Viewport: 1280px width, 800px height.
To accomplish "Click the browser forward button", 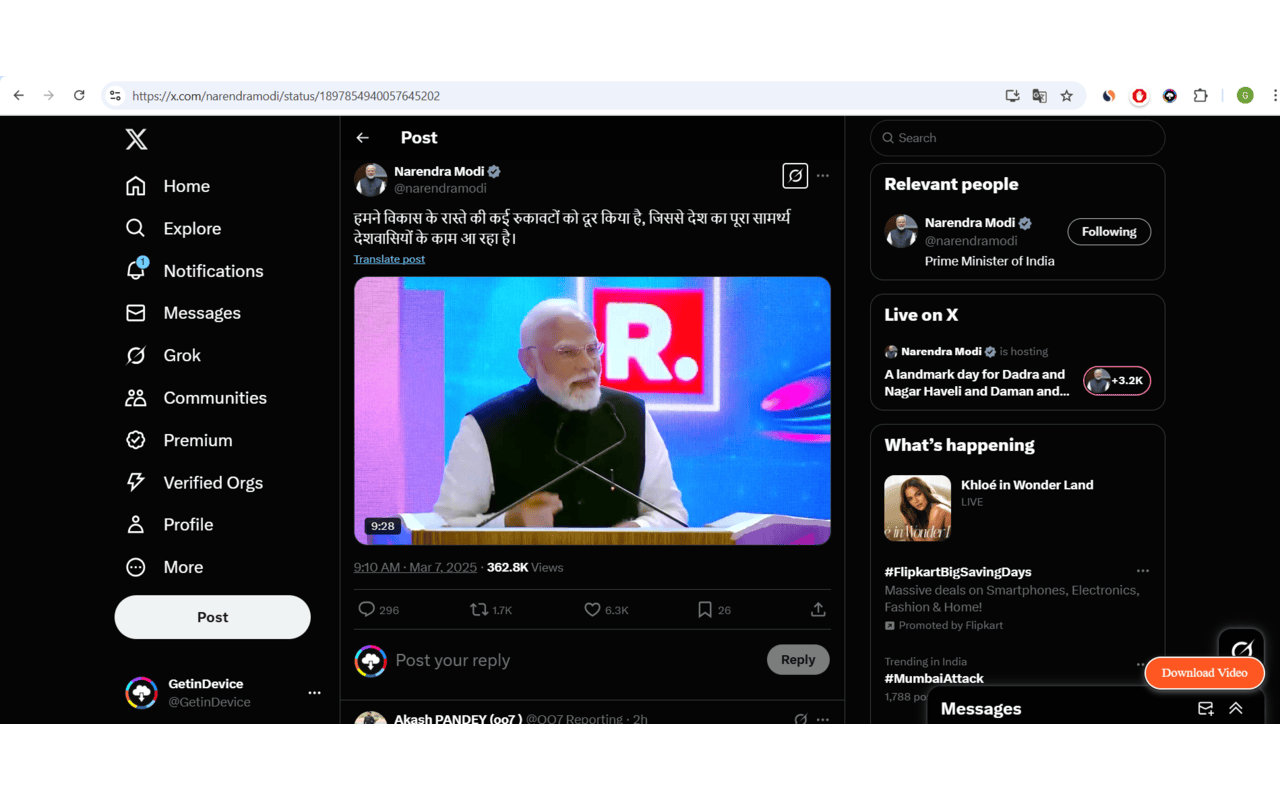I will [x=48, y=96].
